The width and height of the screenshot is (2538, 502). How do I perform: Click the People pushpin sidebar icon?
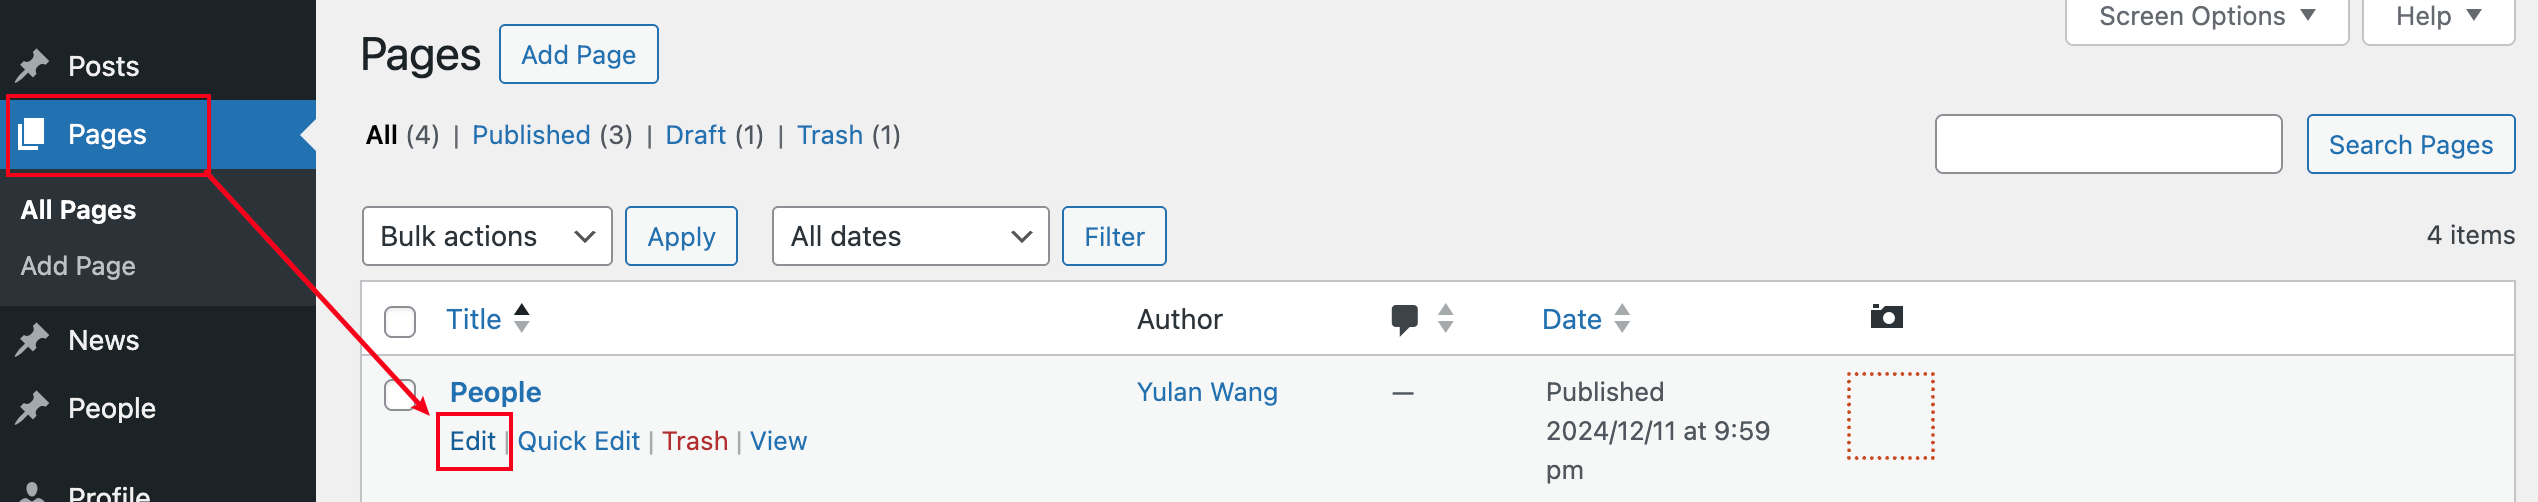(x=32, y=408)
